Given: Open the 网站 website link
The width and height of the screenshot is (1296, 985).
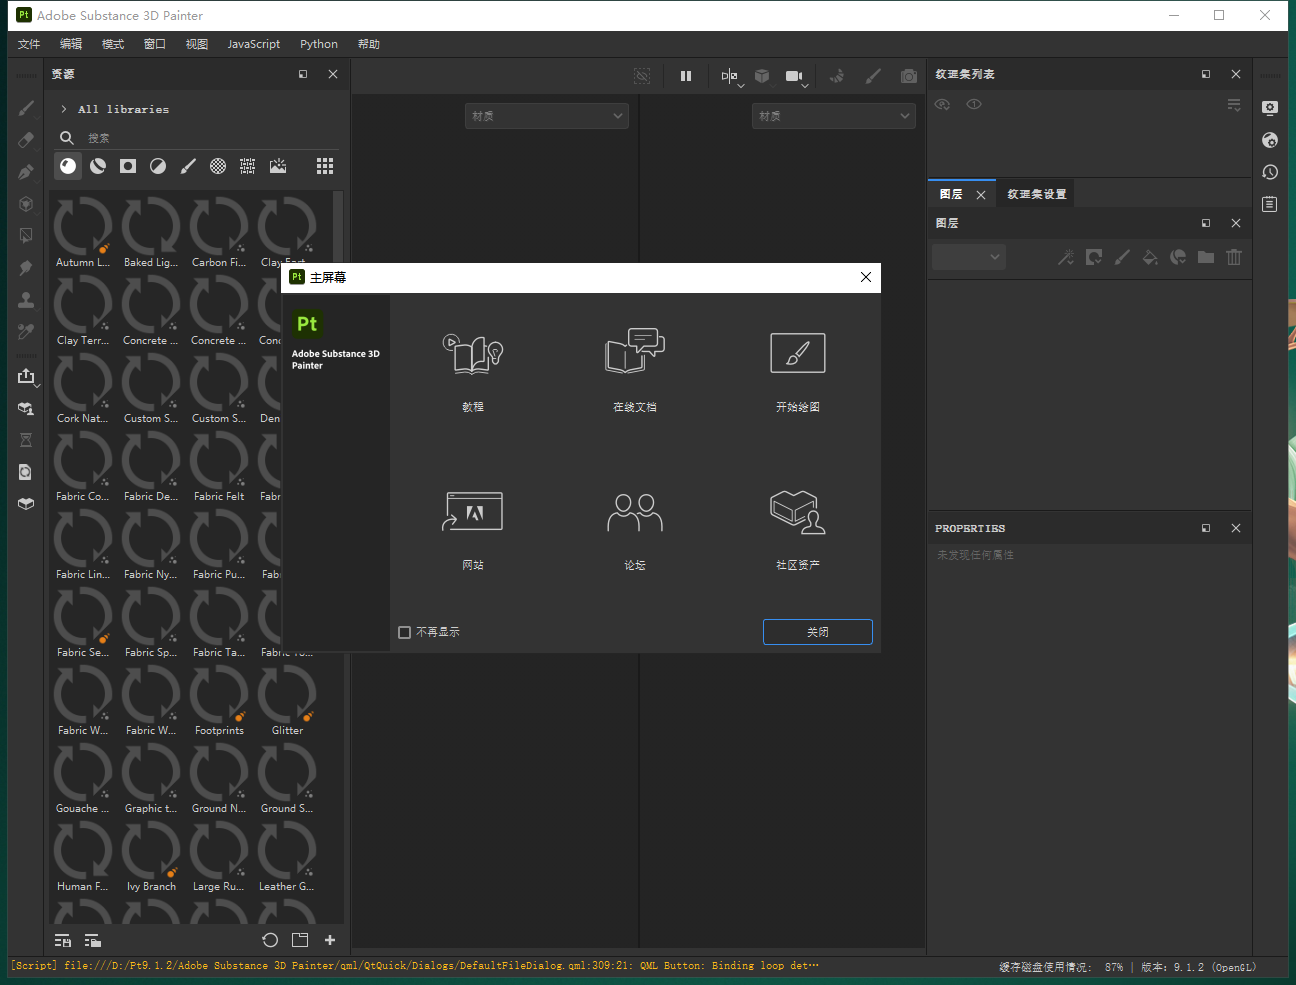Looking at the screenshot, I should 473,529.
